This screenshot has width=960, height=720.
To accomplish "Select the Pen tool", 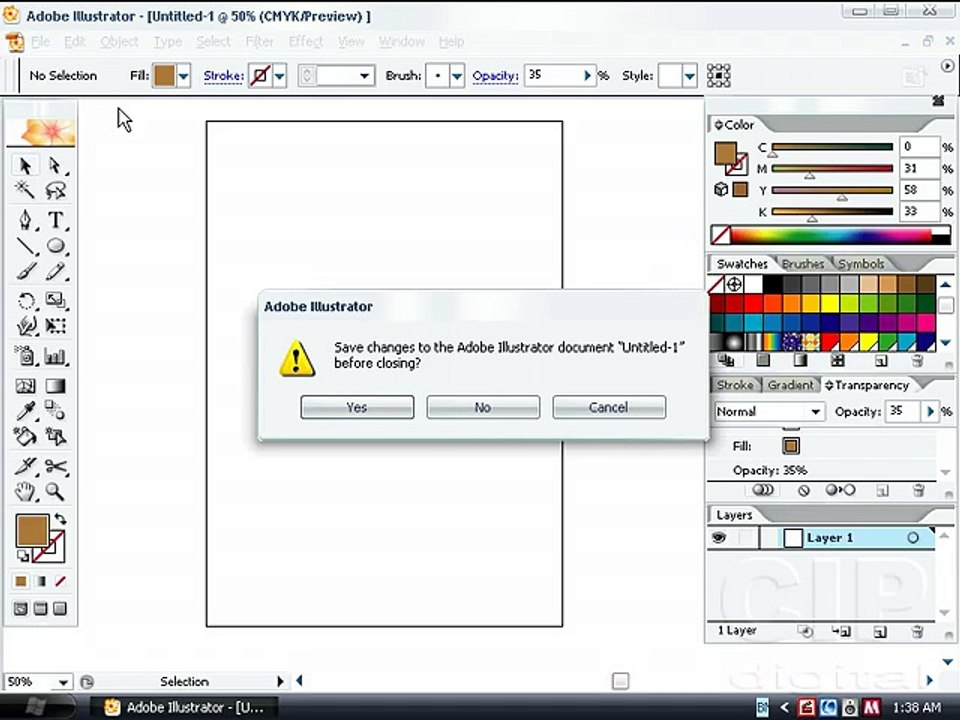I will tap(25, 220).
